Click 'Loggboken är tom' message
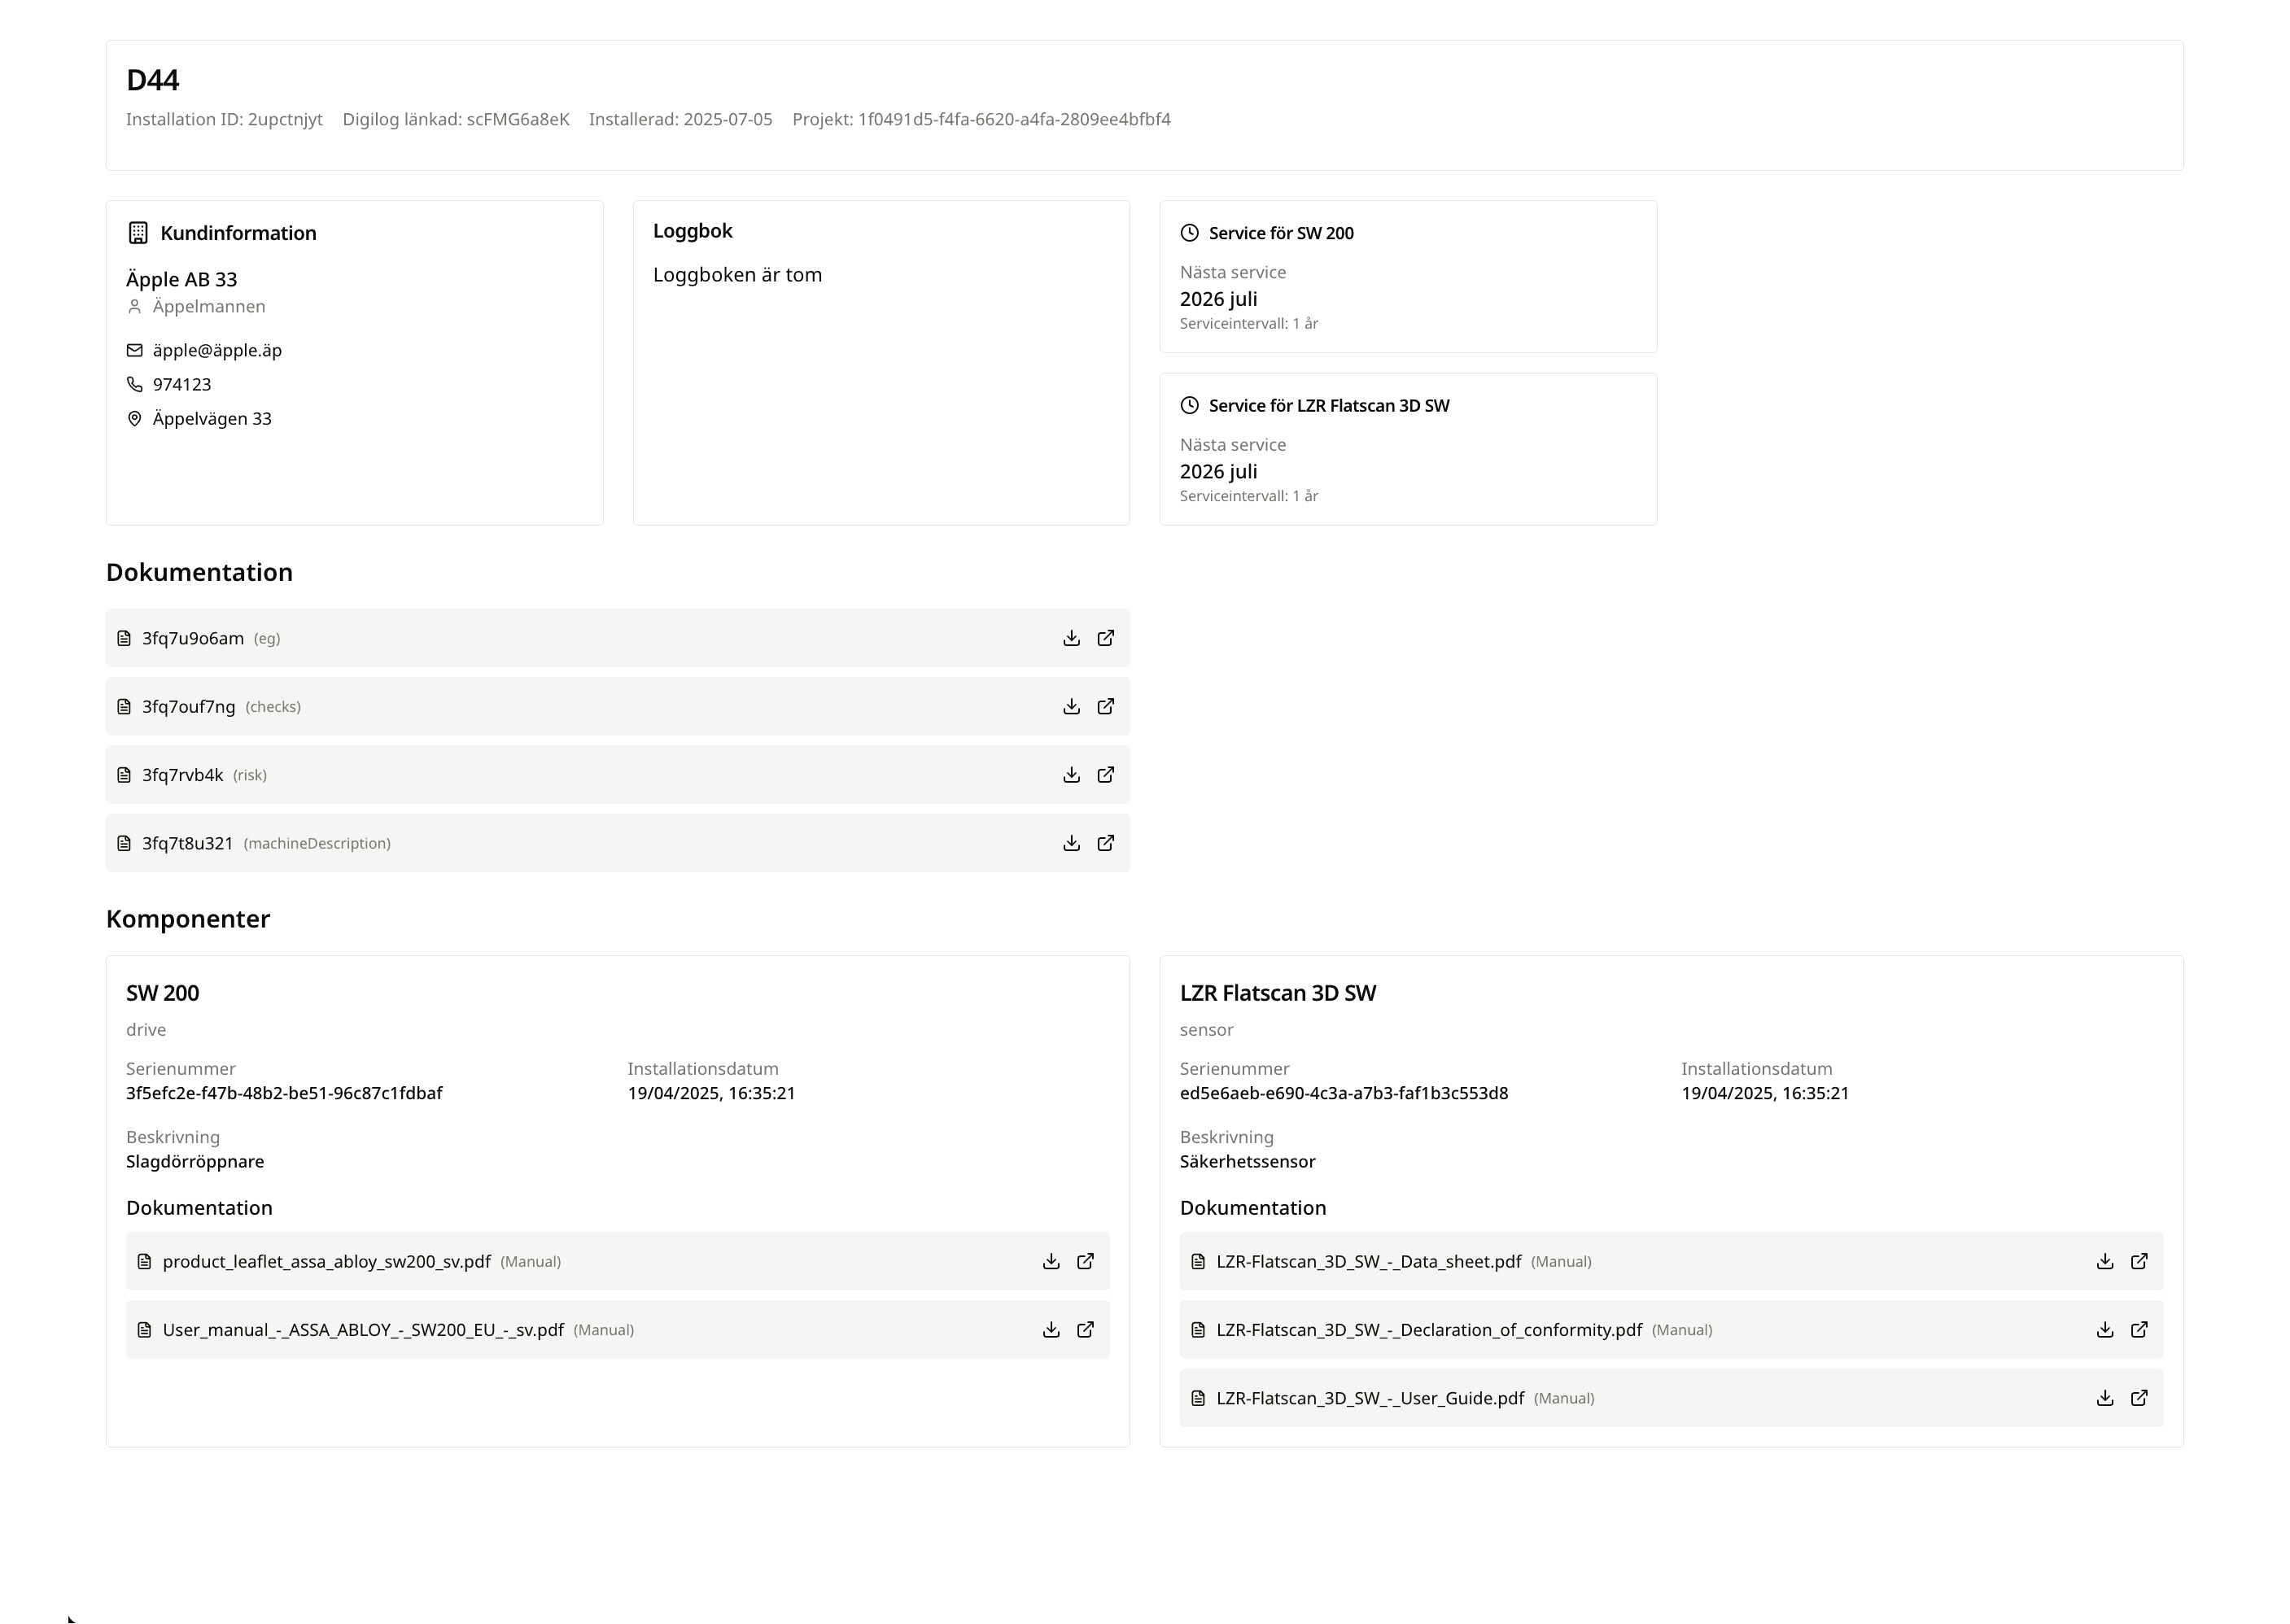 pos(737,275)
